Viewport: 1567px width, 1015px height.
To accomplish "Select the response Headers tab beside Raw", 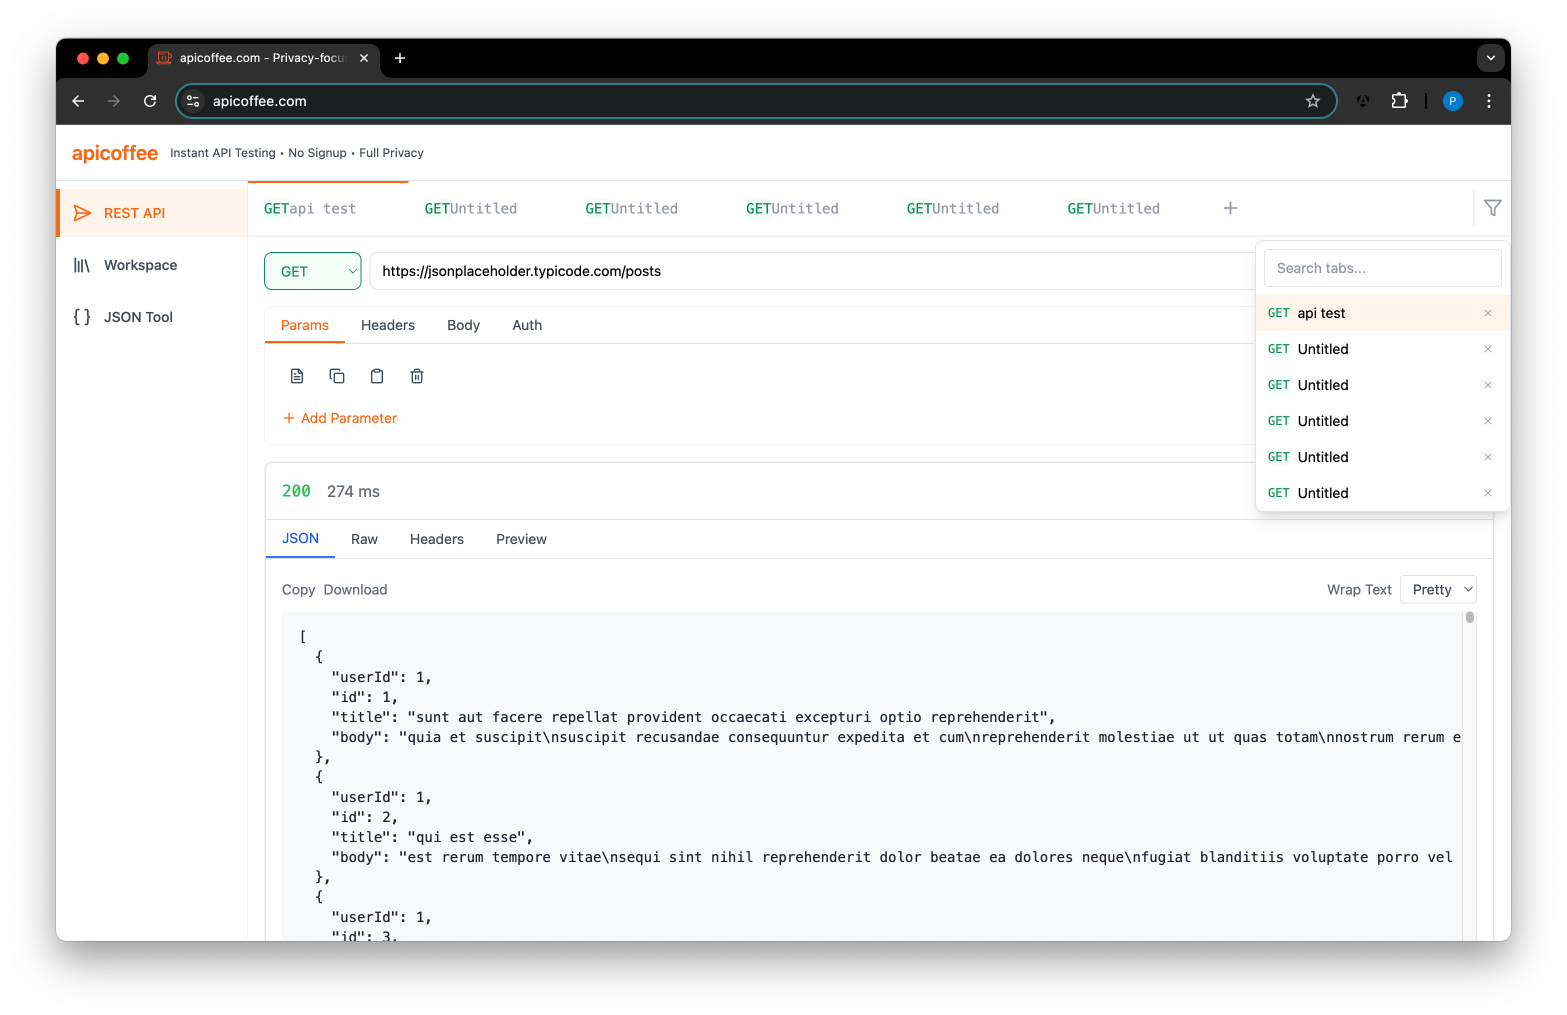I will (x=437, y=539).
